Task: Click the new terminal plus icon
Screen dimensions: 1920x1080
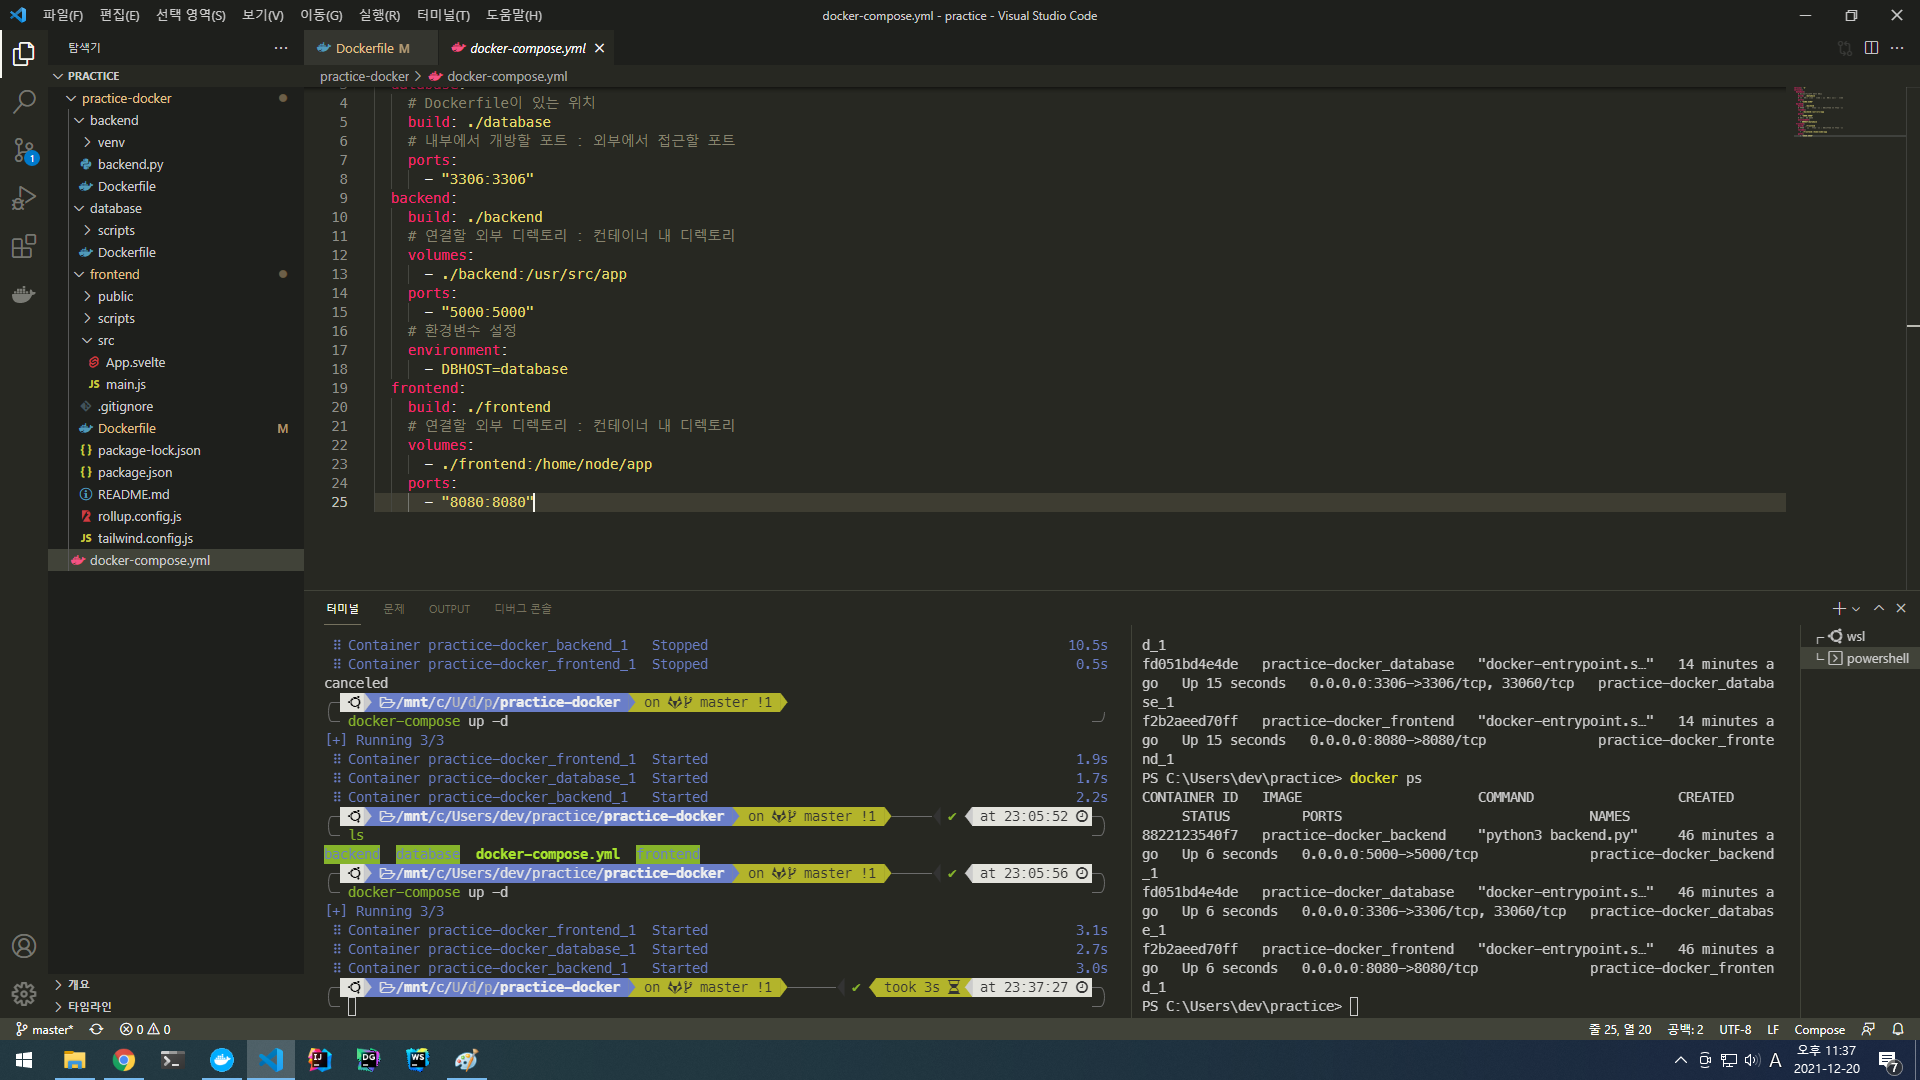Action: [1837, 608]
